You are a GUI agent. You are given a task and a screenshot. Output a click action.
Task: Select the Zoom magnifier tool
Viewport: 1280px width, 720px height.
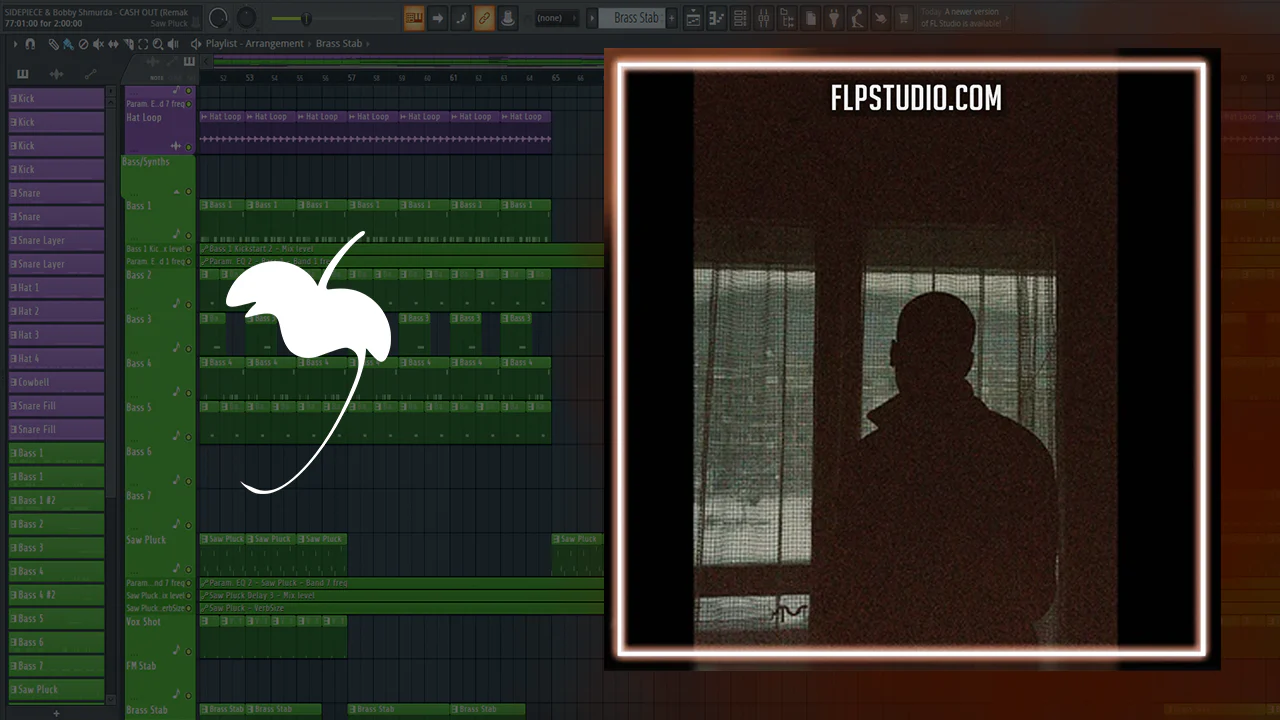tap(158, 44)
